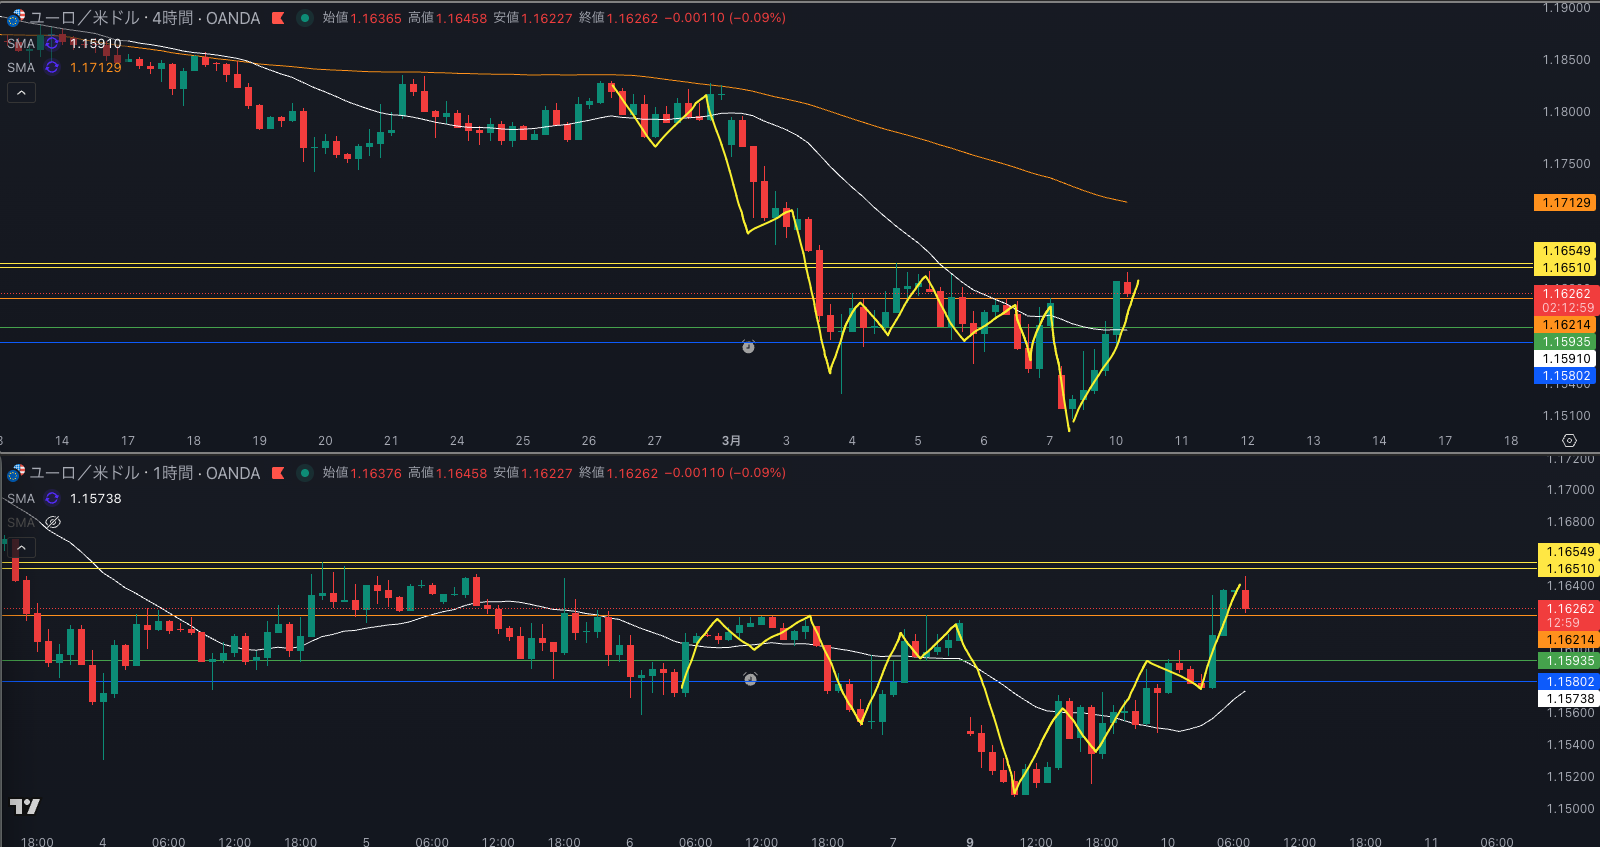1600x847 pixels.
Task: Click the purple refresh icon of the 1.15910 SMA
Action: click(x=52, y=43)
